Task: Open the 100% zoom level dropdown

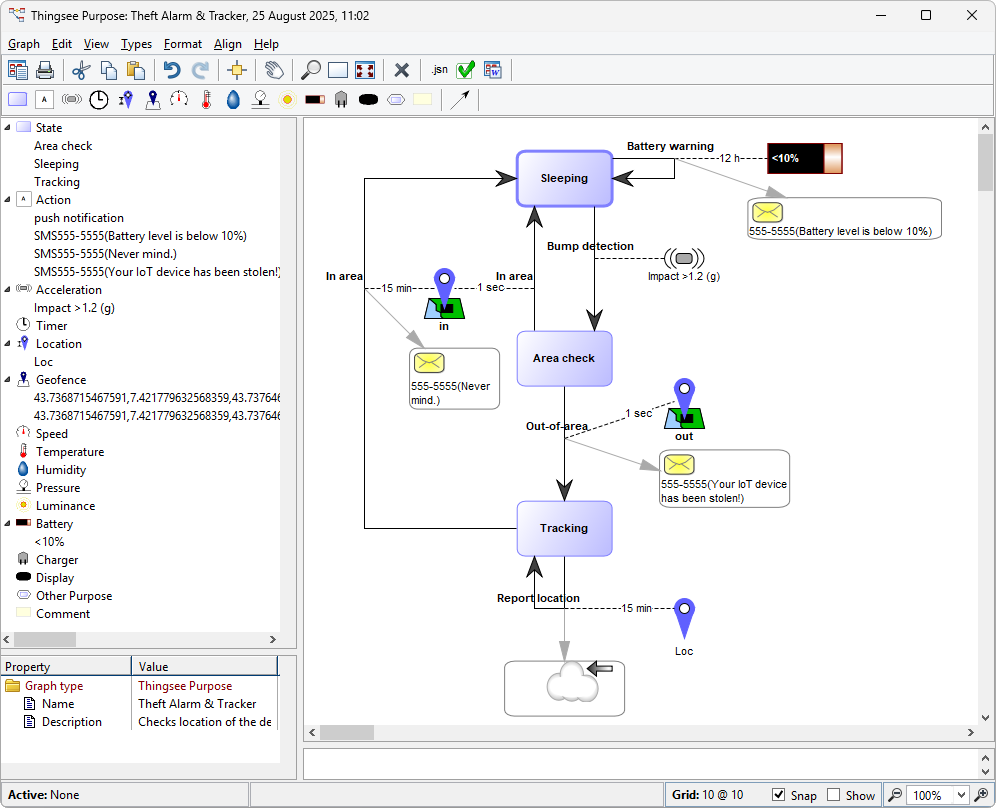Action: pyautogui.click(x=962, y=795)
